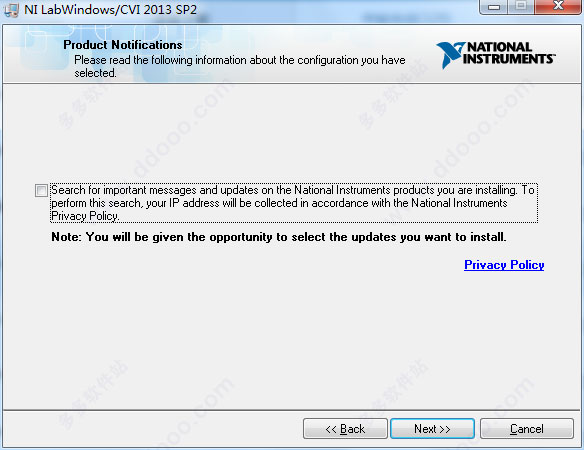
Task: Click the NATIONAL INSTRUMENTS logo text
Action: (510, 53)
